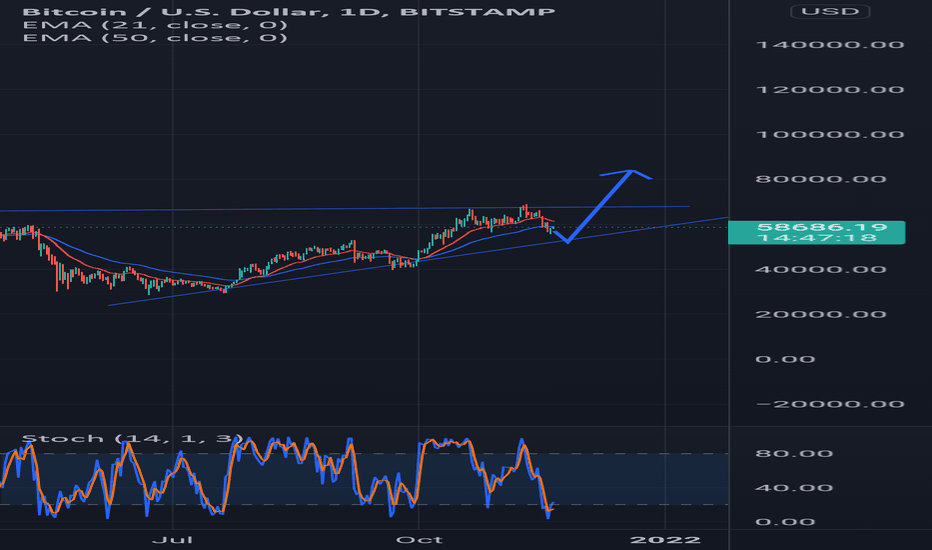Click the 0.00 price axis label
Viewport: 932px width, 550px height.
(x=785, y=359)
